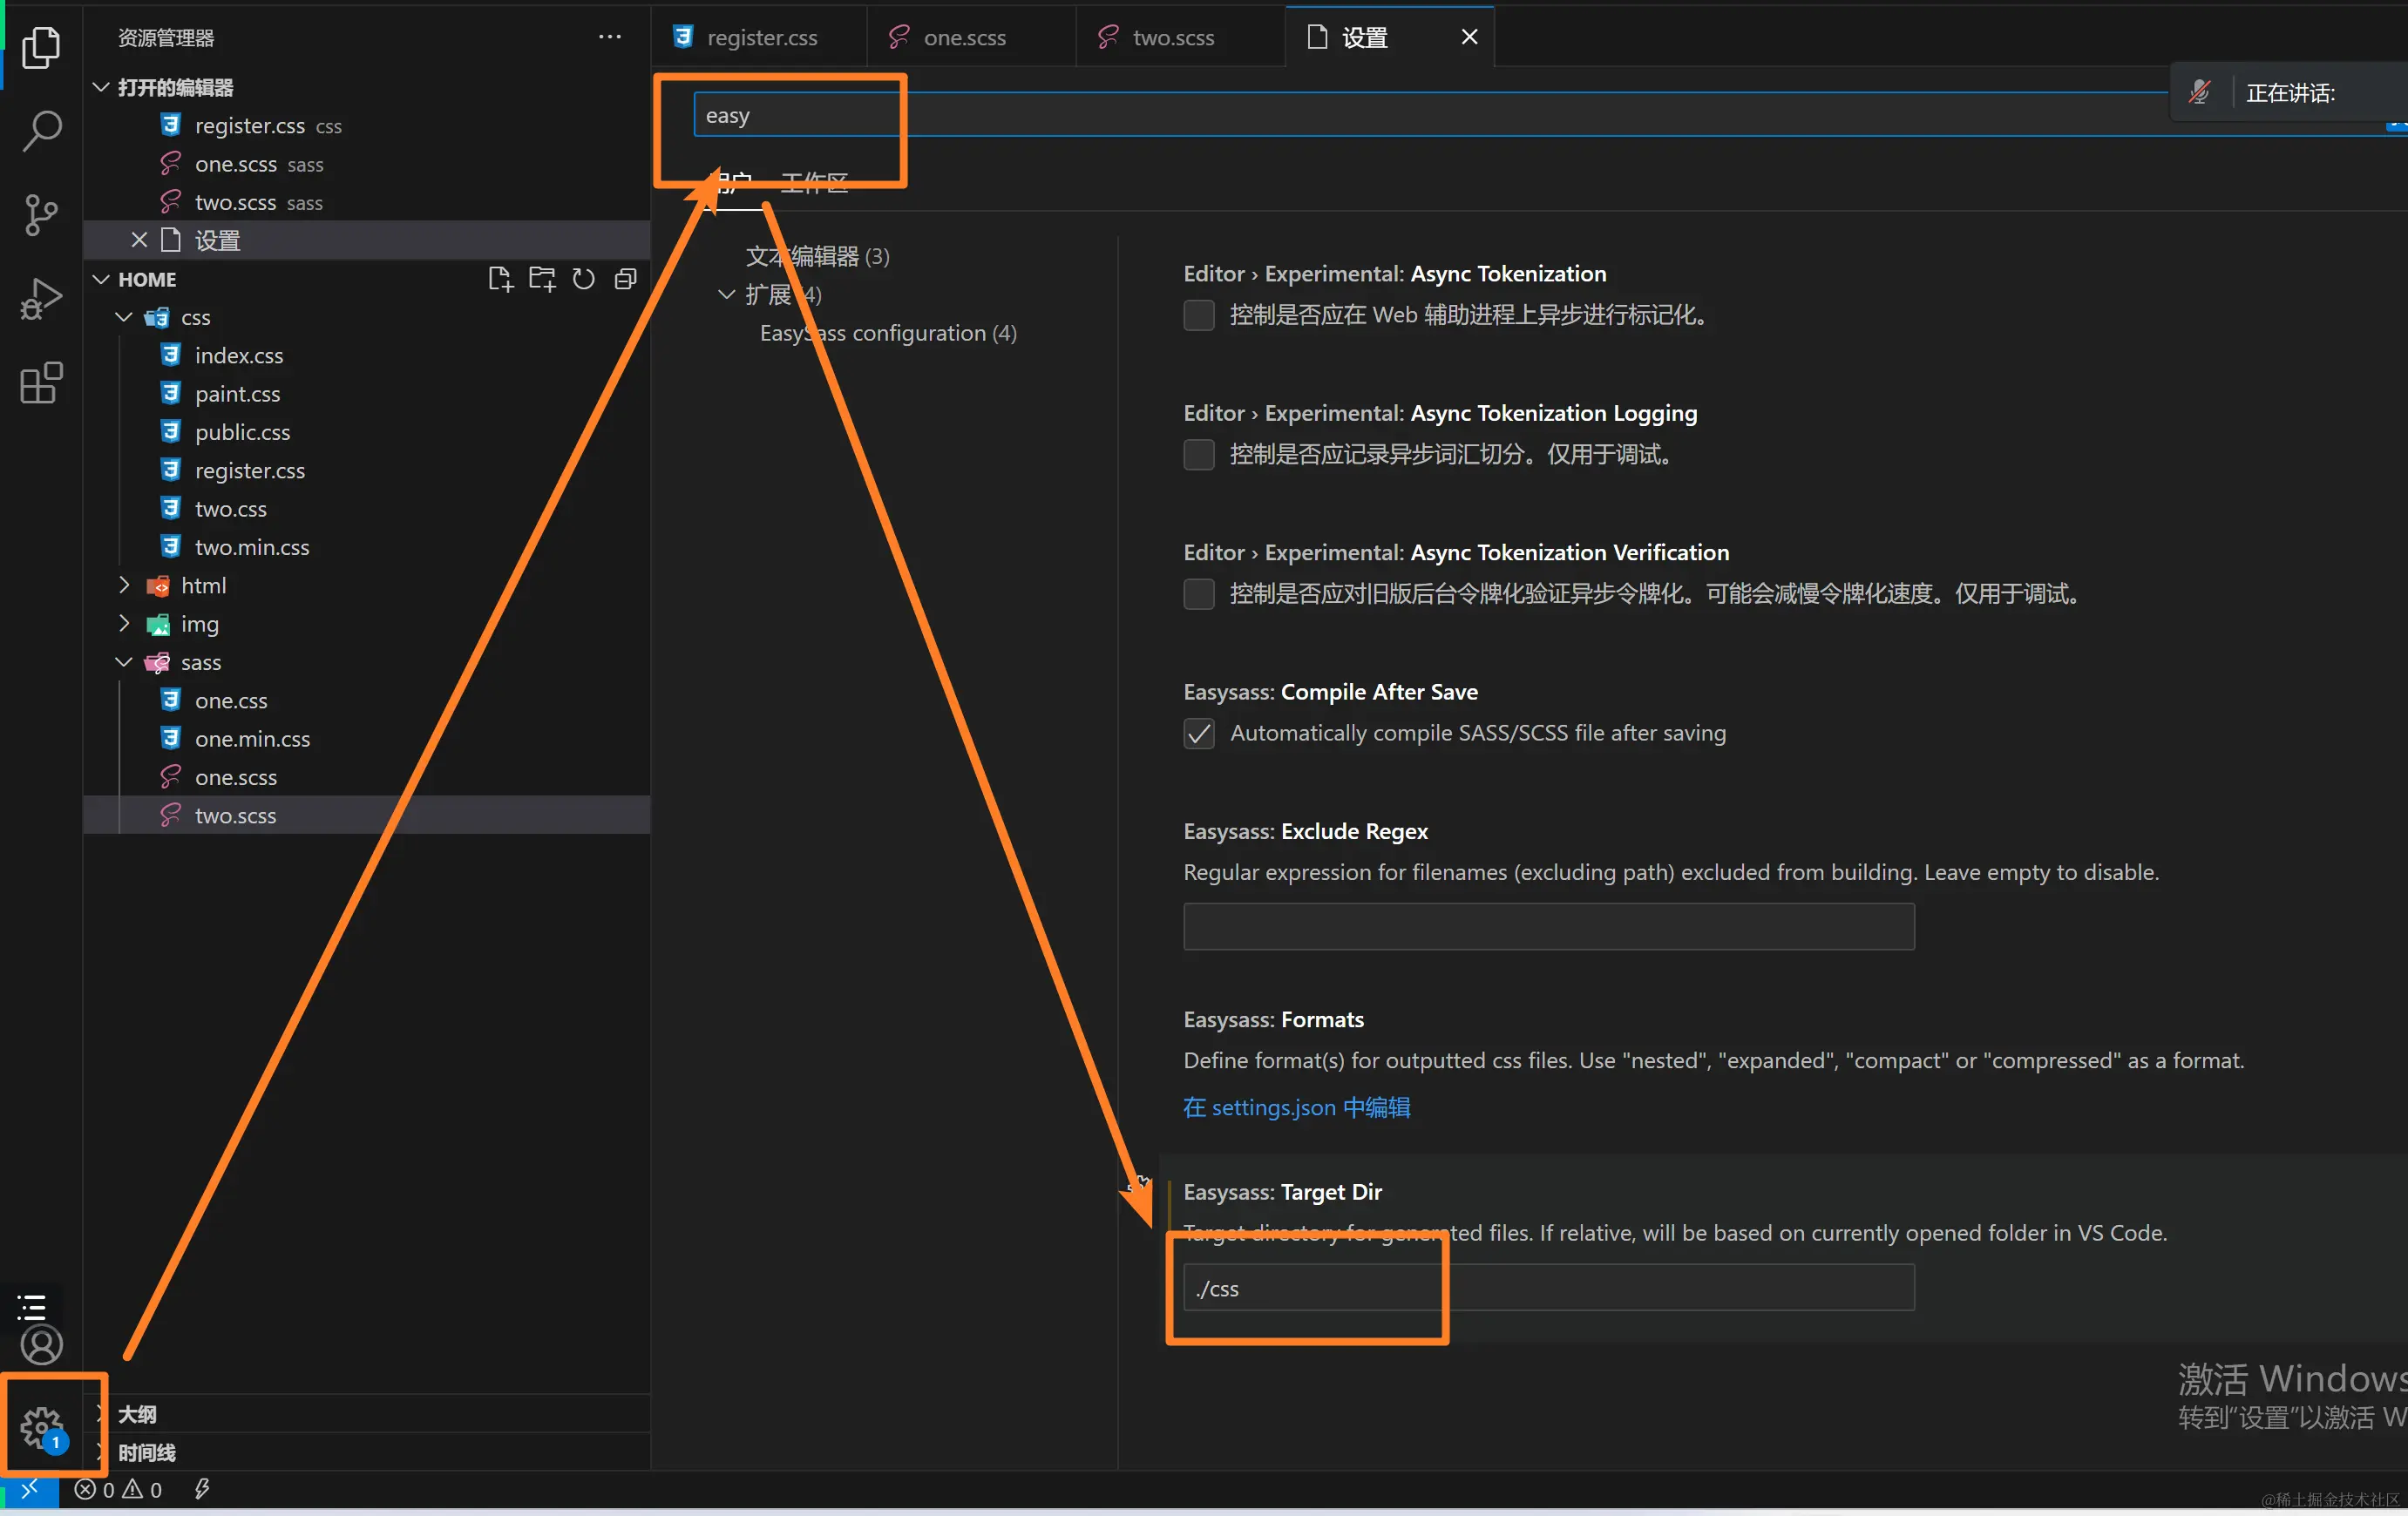
Task: Uncheck Easysass Compile After Save
Action: pos(1199,733)
